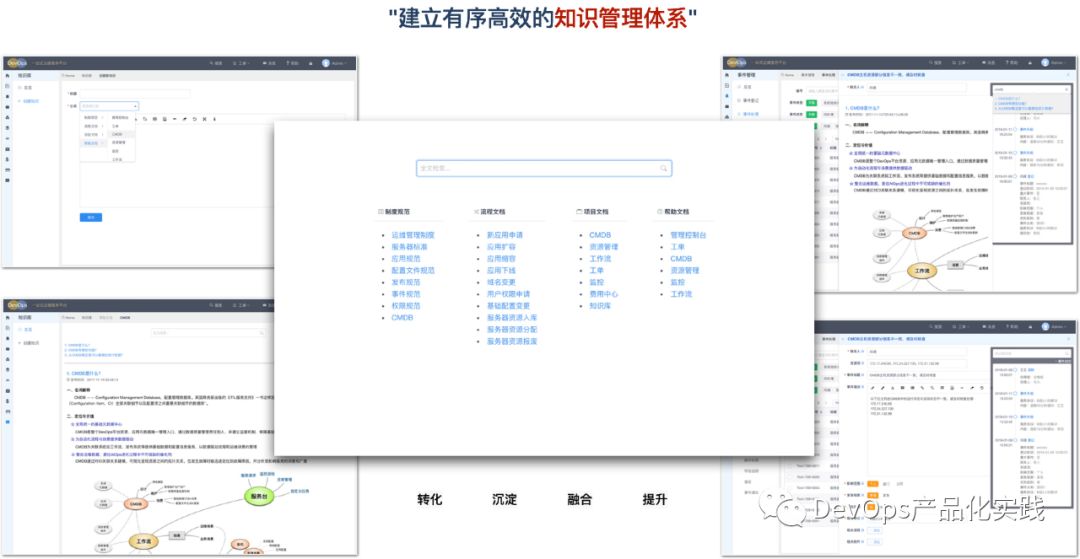
Task: Click the Admin avatar in the top-left window
Action: click(326, 63)
